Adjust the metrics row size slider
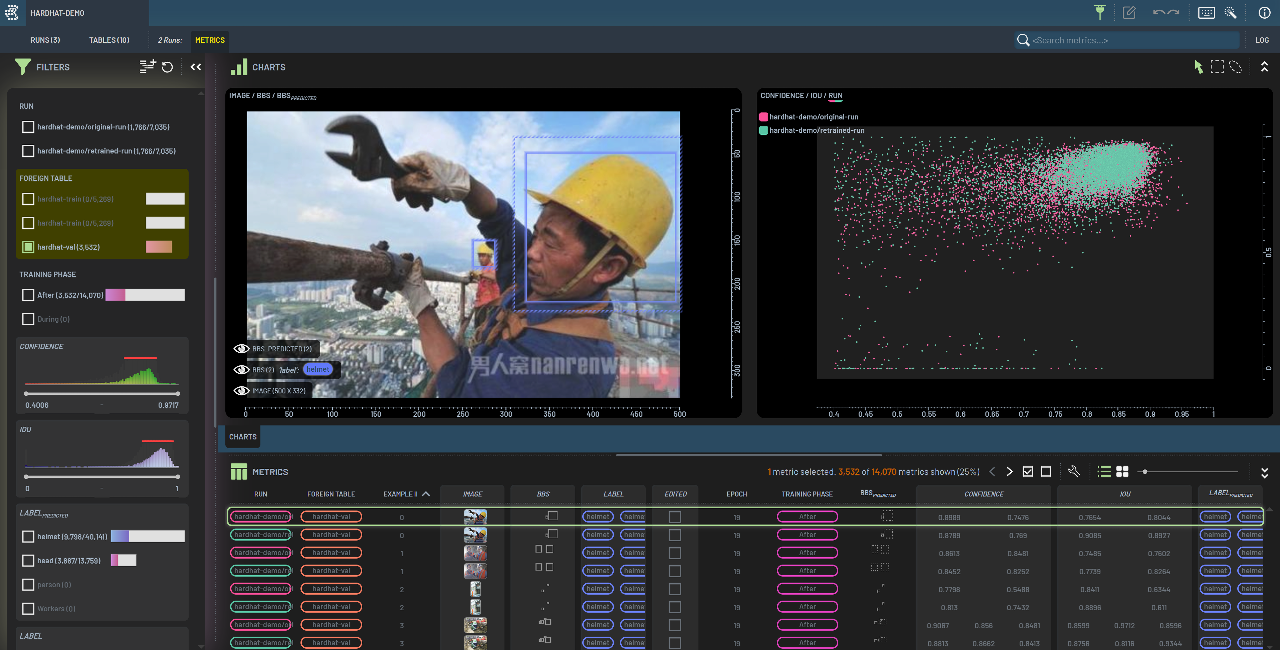 pyautogui.click(x=1144, y=472)
